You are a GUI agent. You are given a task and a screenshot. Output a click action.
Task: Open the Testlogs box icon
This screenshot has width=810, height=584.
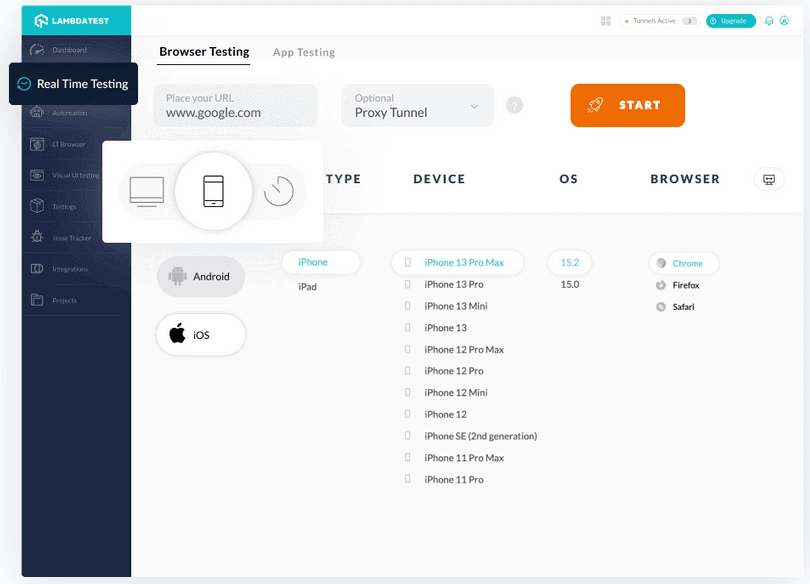pyautogui.click(x=37, y=206)
